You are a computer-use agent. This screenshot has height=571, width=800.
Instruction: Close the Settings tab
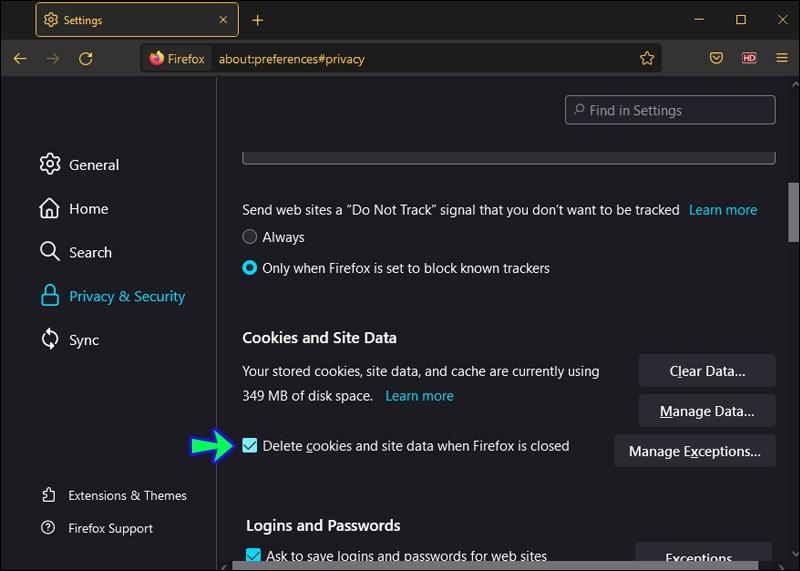coord(223,20)
